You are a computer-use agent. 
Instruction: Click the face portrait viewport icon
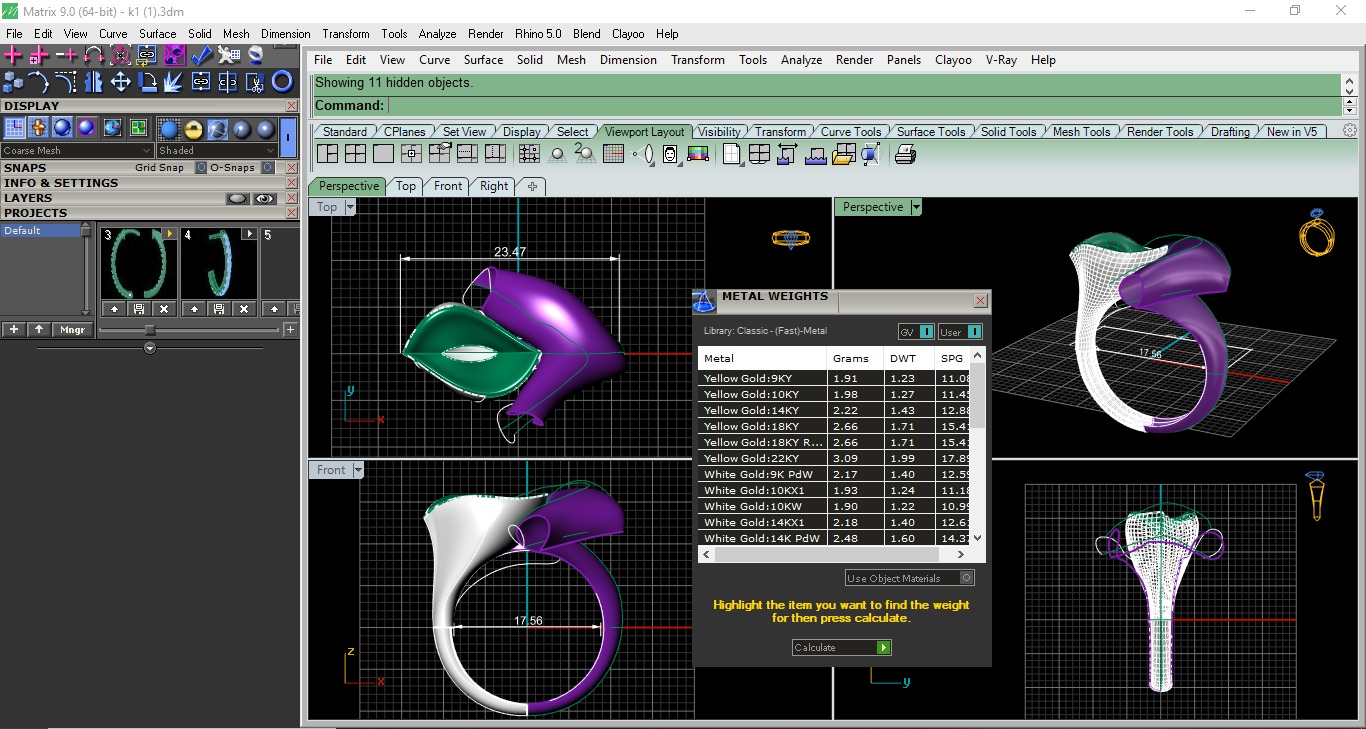pos(670,154)
